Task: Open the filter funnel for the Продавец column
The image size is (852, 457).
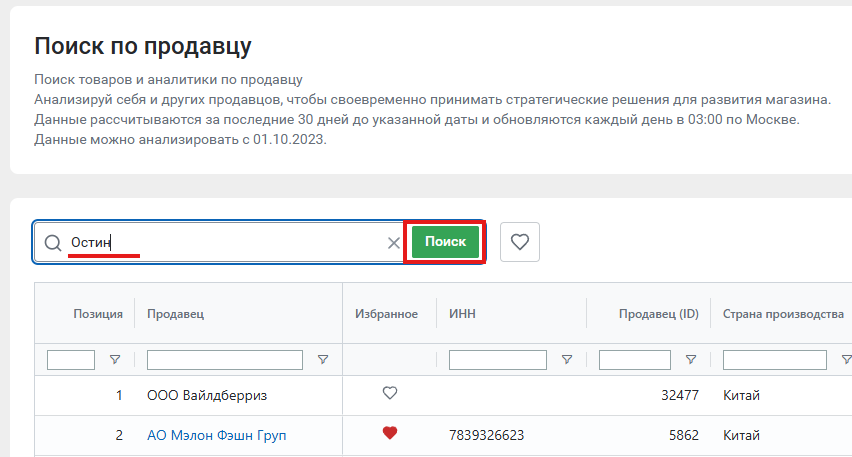Action: pos(322,360)
